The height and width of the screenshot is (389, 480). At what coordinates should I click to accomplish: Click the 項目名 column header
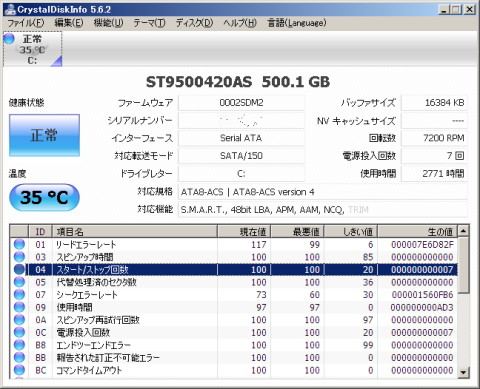(x=135, y=232)
